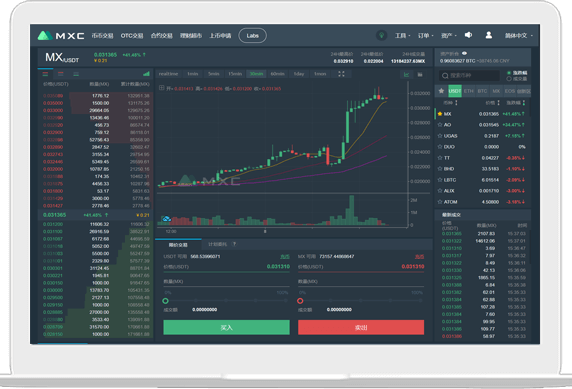
Task: Open the language selector dropdown
Action: 519,35
